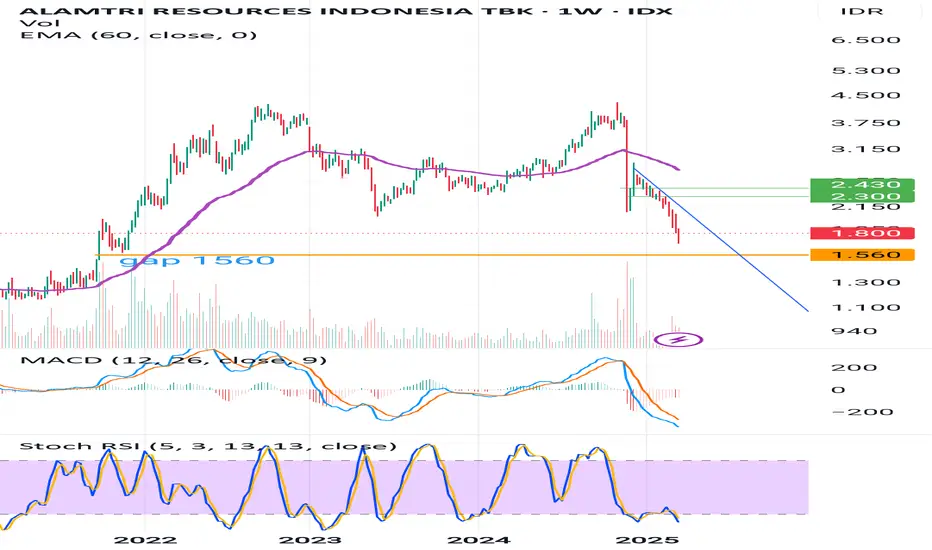Click the 2024 time axis label
The image size is (932, 550).
pos(479,540)
